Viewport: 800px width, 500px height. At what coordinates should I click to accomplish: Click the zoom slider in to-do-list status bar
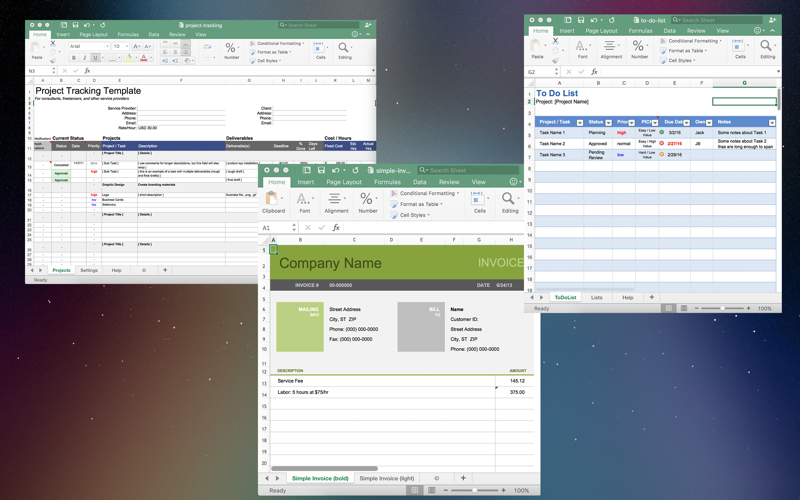click(722, 308)
